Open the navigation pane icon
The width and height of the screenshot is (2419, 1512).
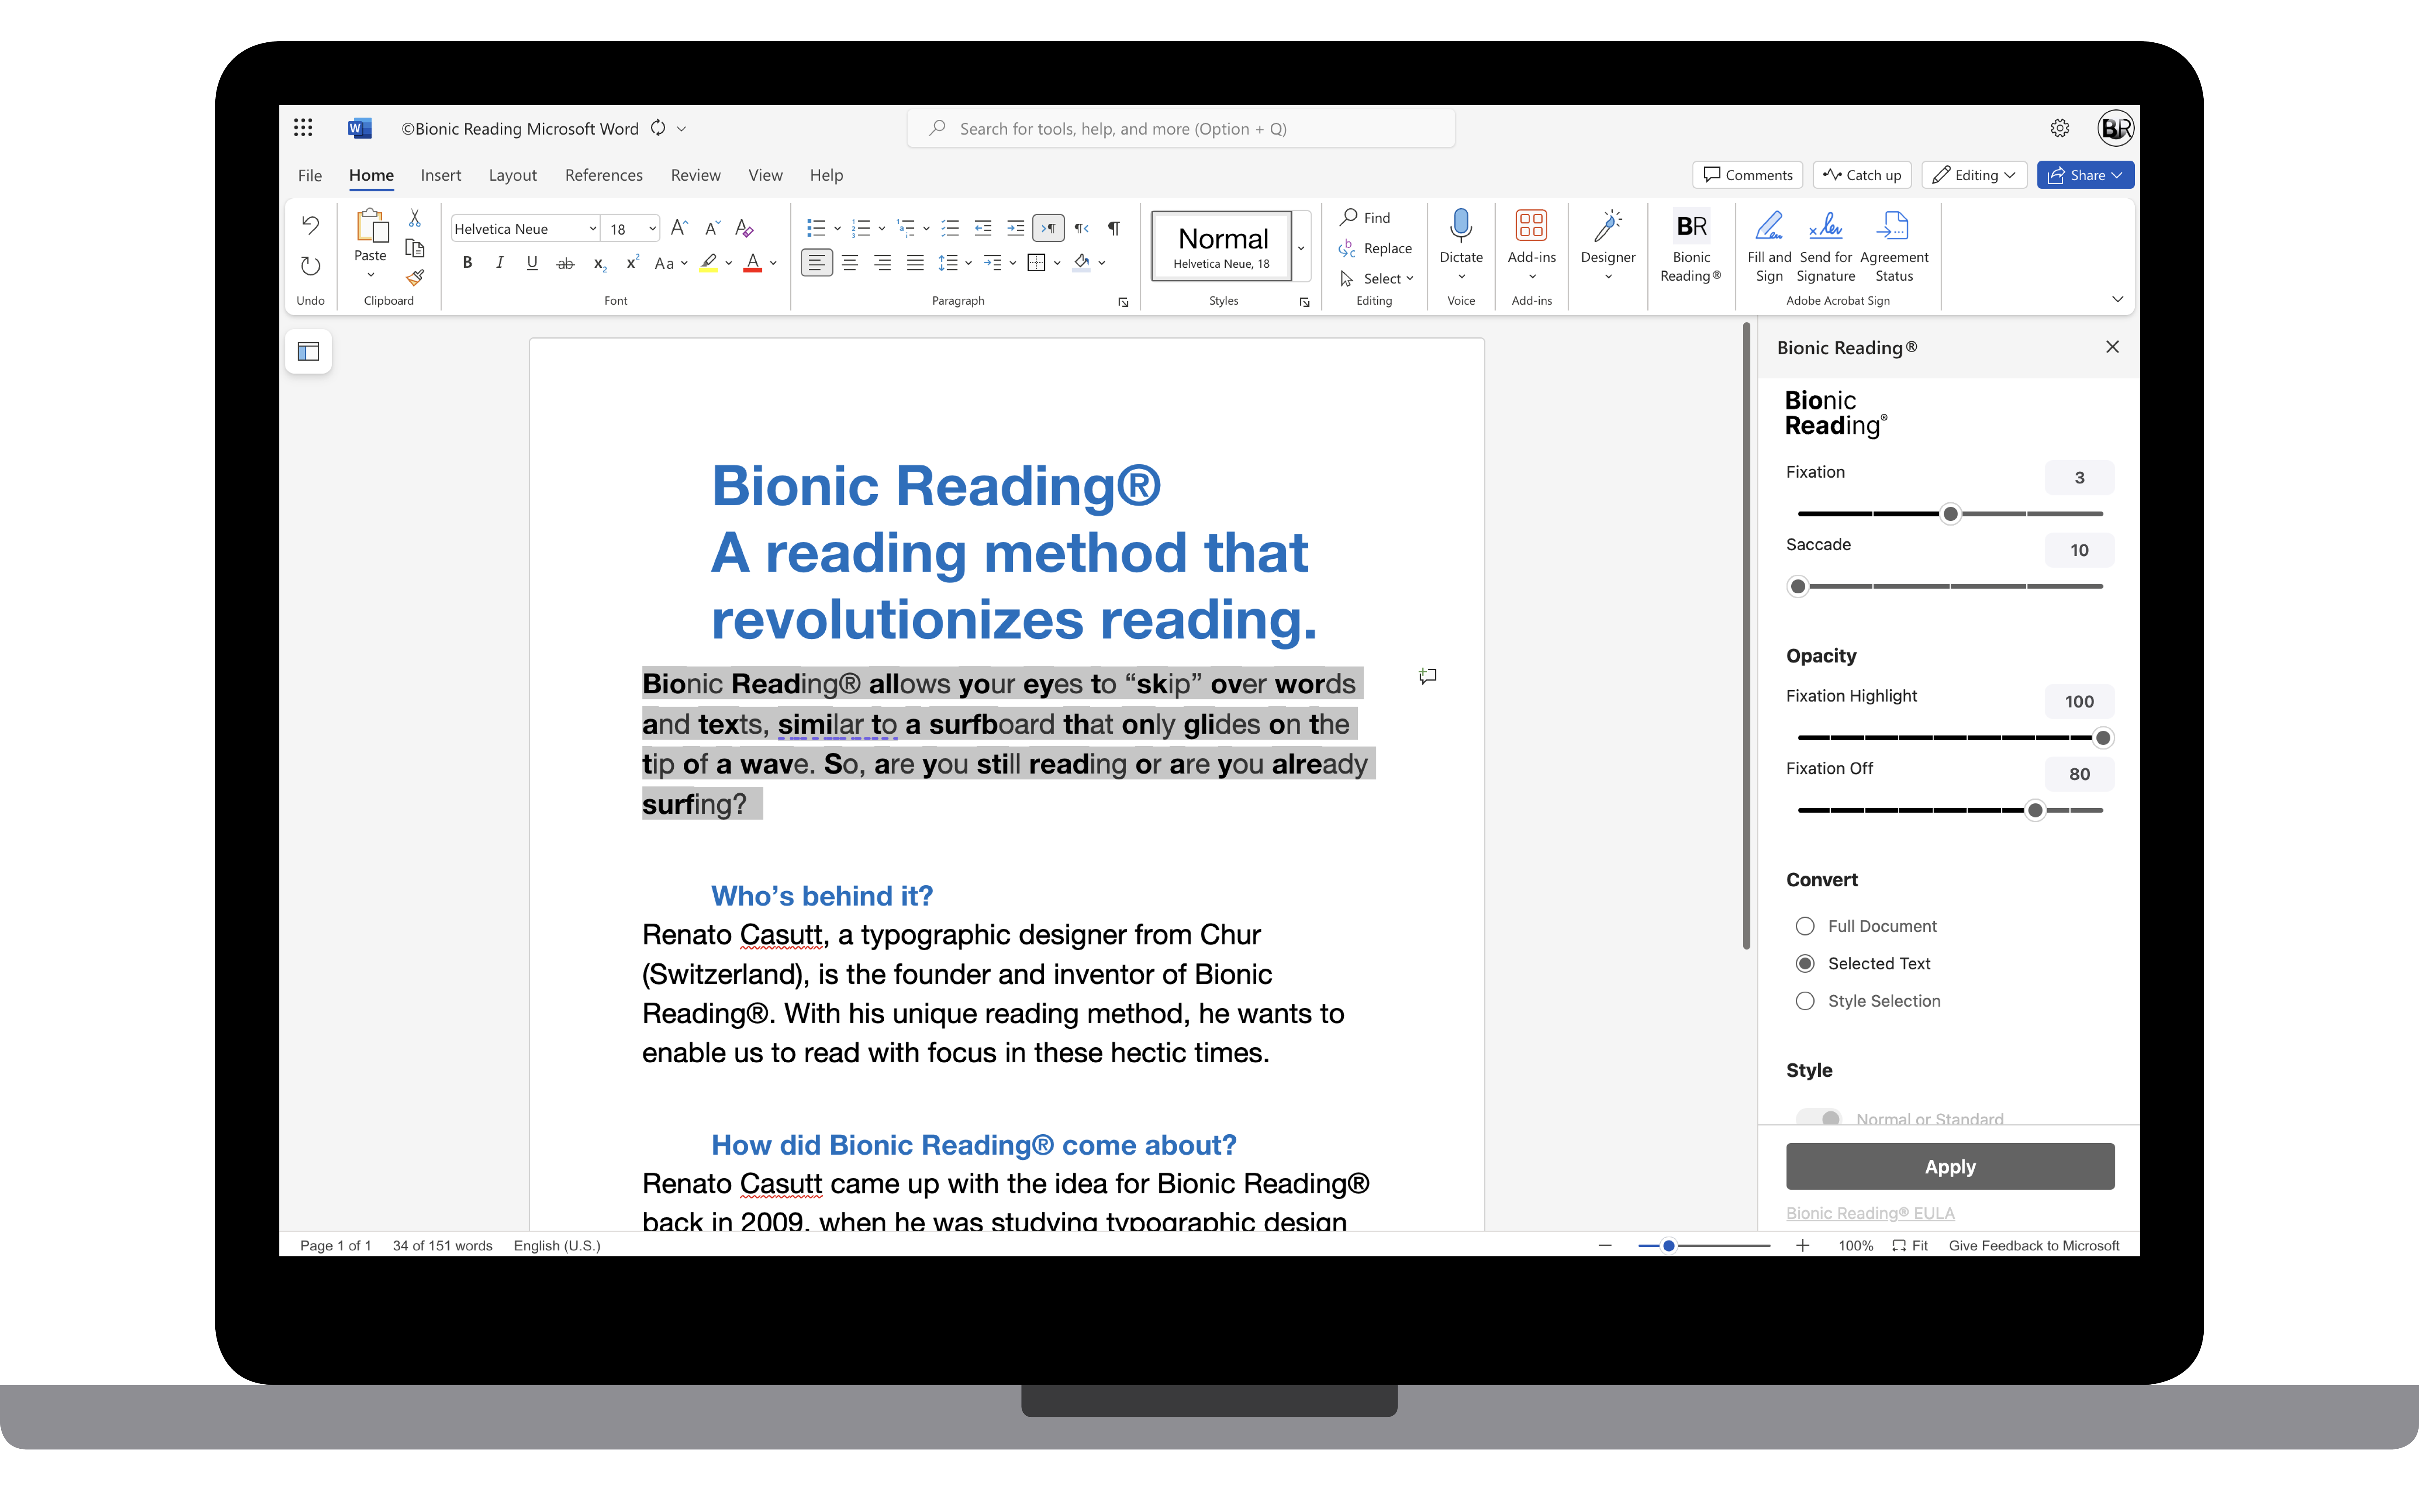pyautogui.click(x=308, y=352)
